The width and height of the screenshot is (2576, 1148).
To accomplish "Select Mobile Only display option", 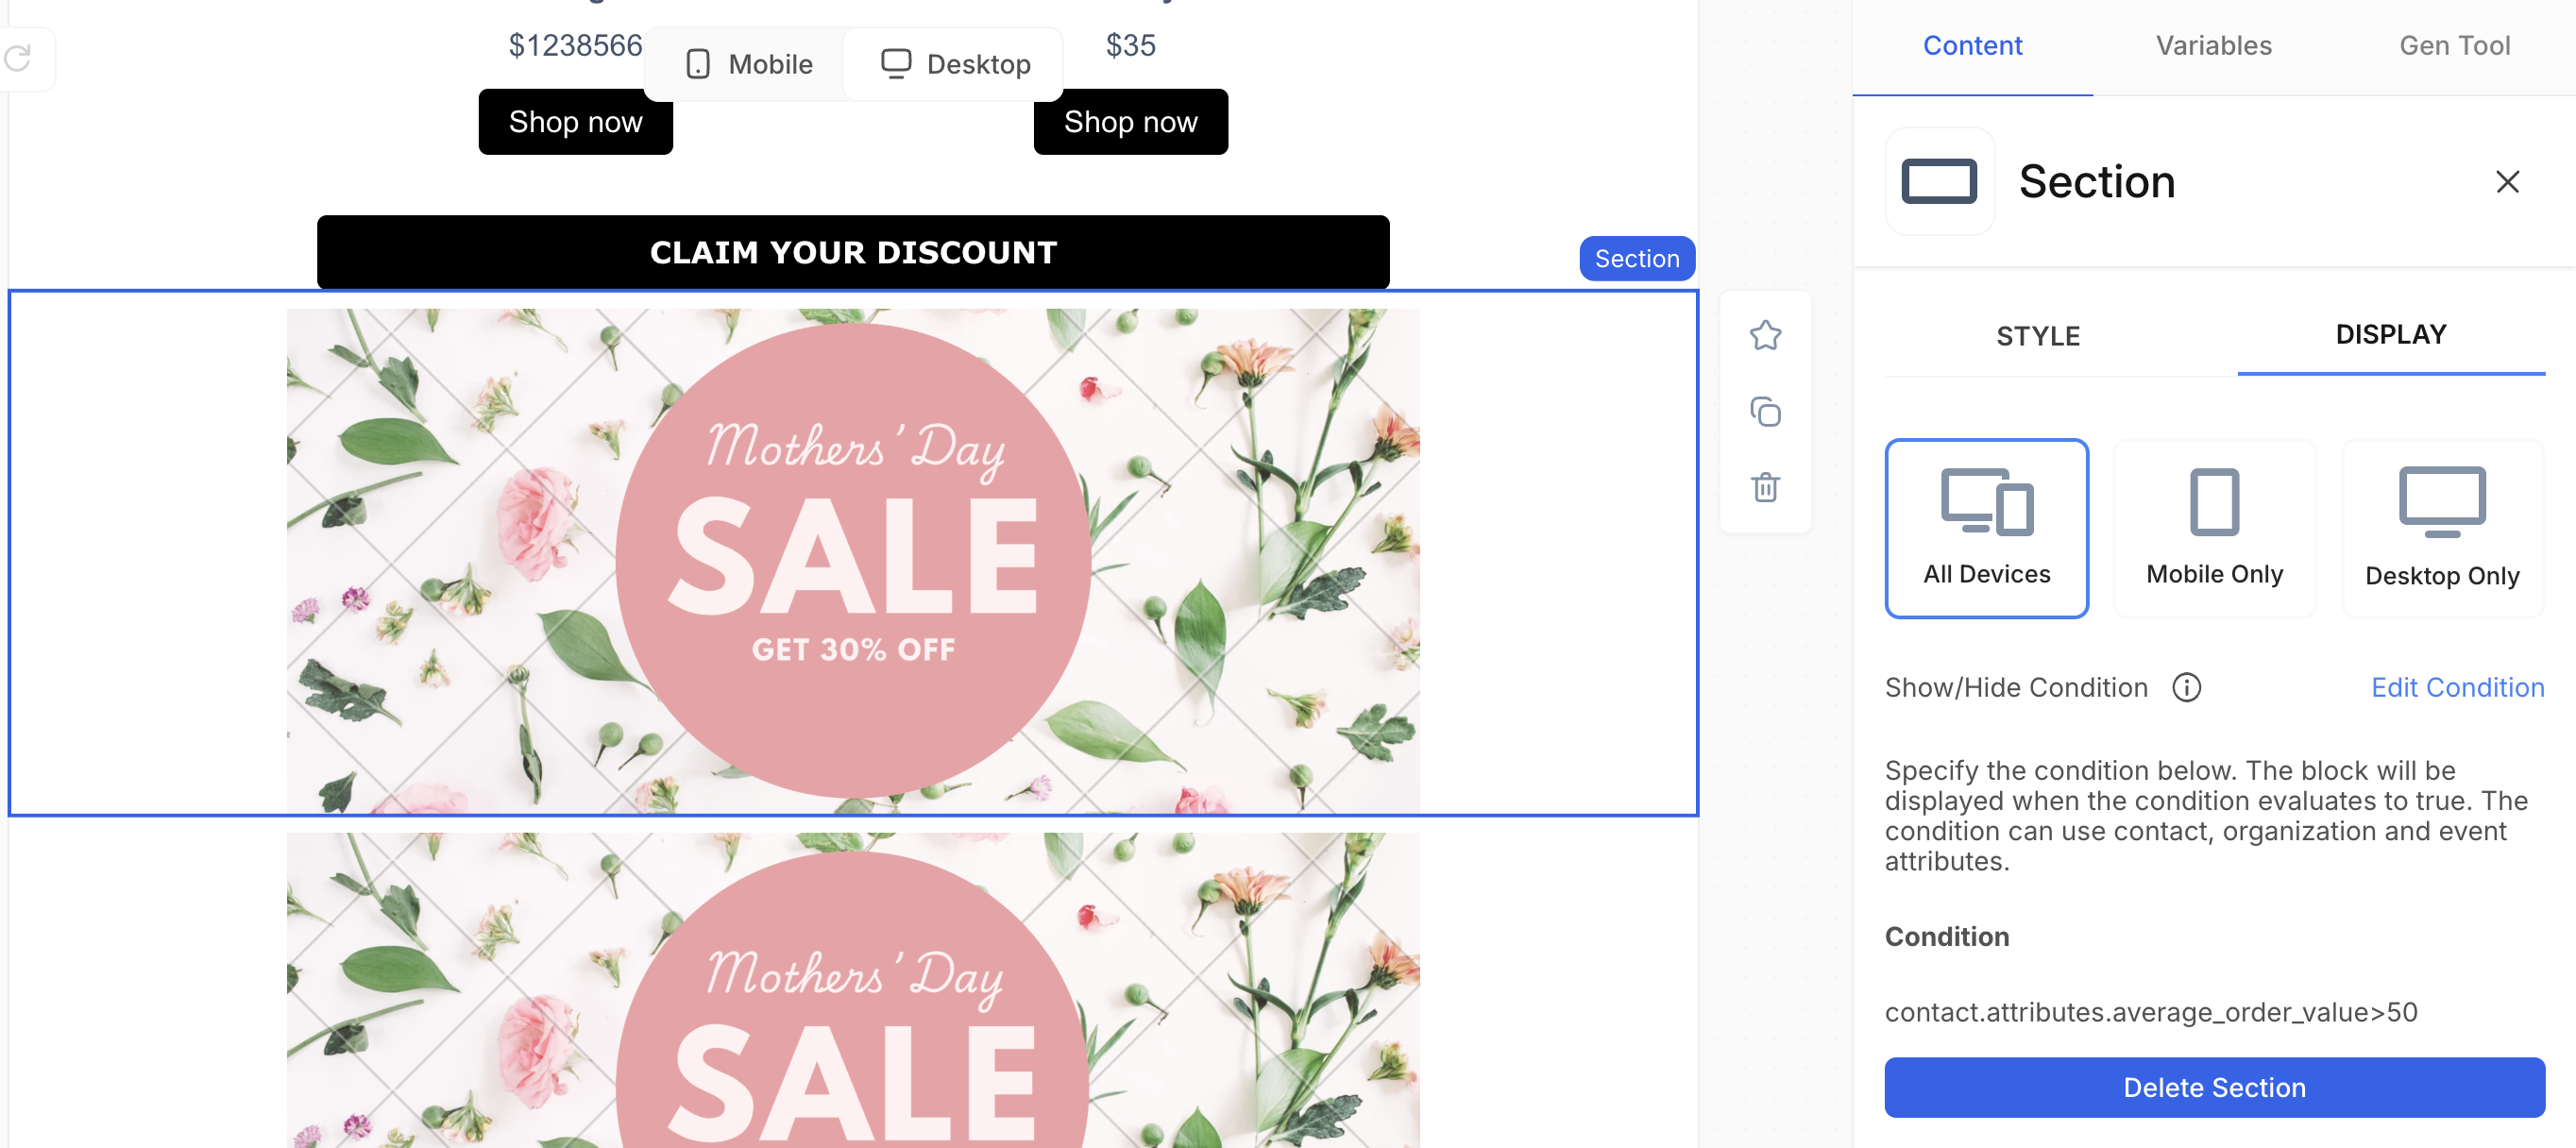I will [x=2214, y=528].
